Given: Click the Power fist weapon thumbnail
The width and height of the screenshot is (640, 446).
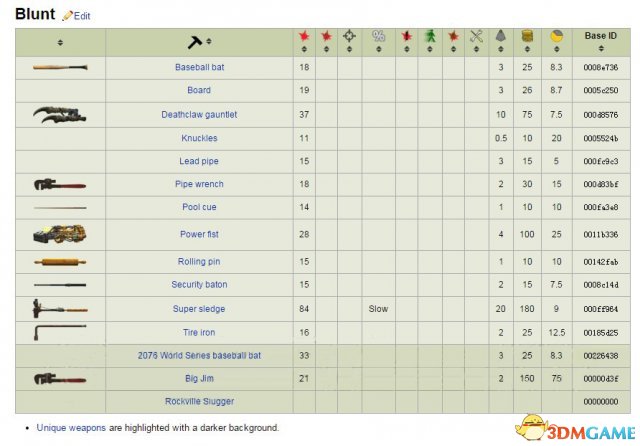Looking at the screenshot, I should click(x=60, y=235).
